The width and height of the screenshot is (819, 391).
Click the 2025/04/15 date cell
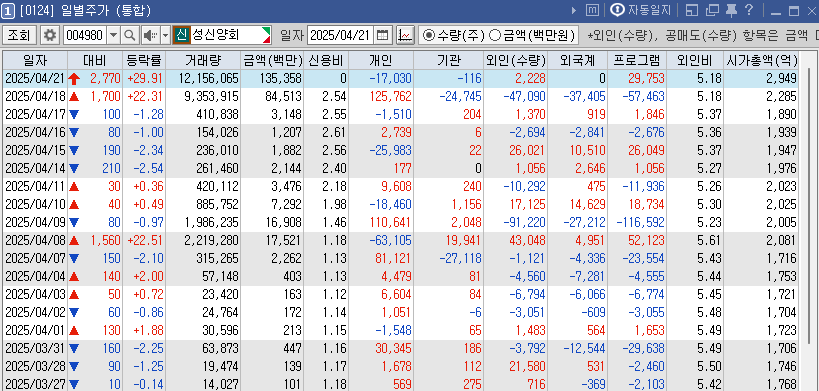coord(35,150)
